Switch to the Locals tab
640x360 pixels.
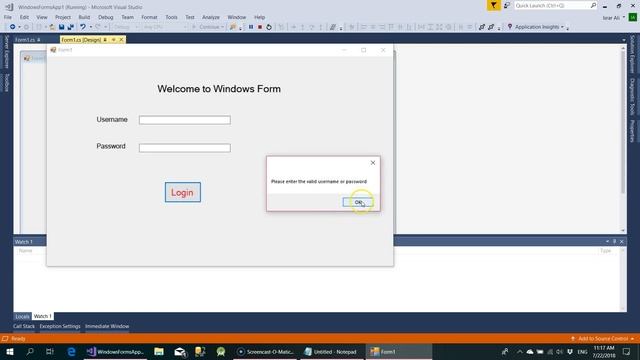point(22,316)
